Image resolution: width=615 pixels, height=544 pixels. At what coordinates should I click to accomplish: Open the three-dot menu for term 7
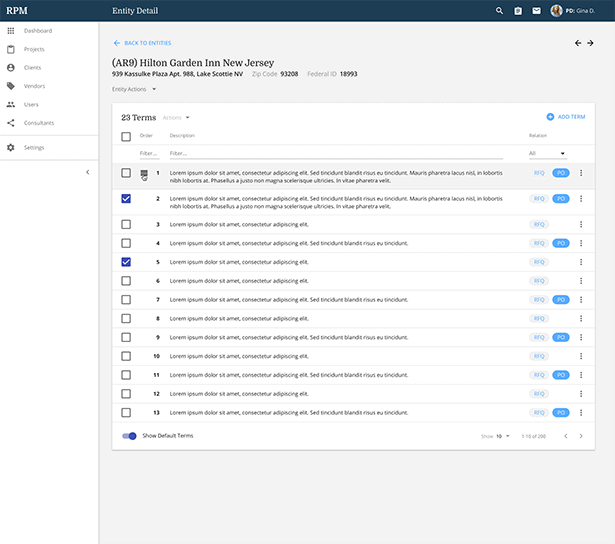click(581, 300)
